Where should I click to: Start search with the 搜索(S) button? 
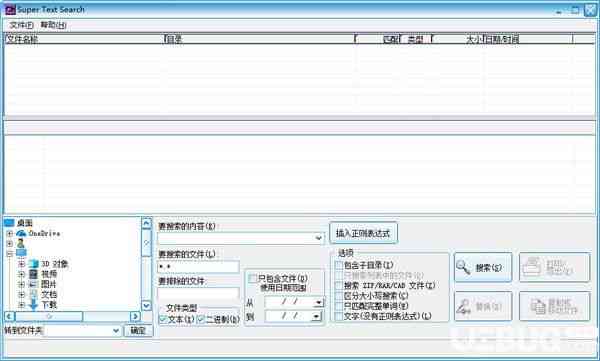click(x=483, y=268)
